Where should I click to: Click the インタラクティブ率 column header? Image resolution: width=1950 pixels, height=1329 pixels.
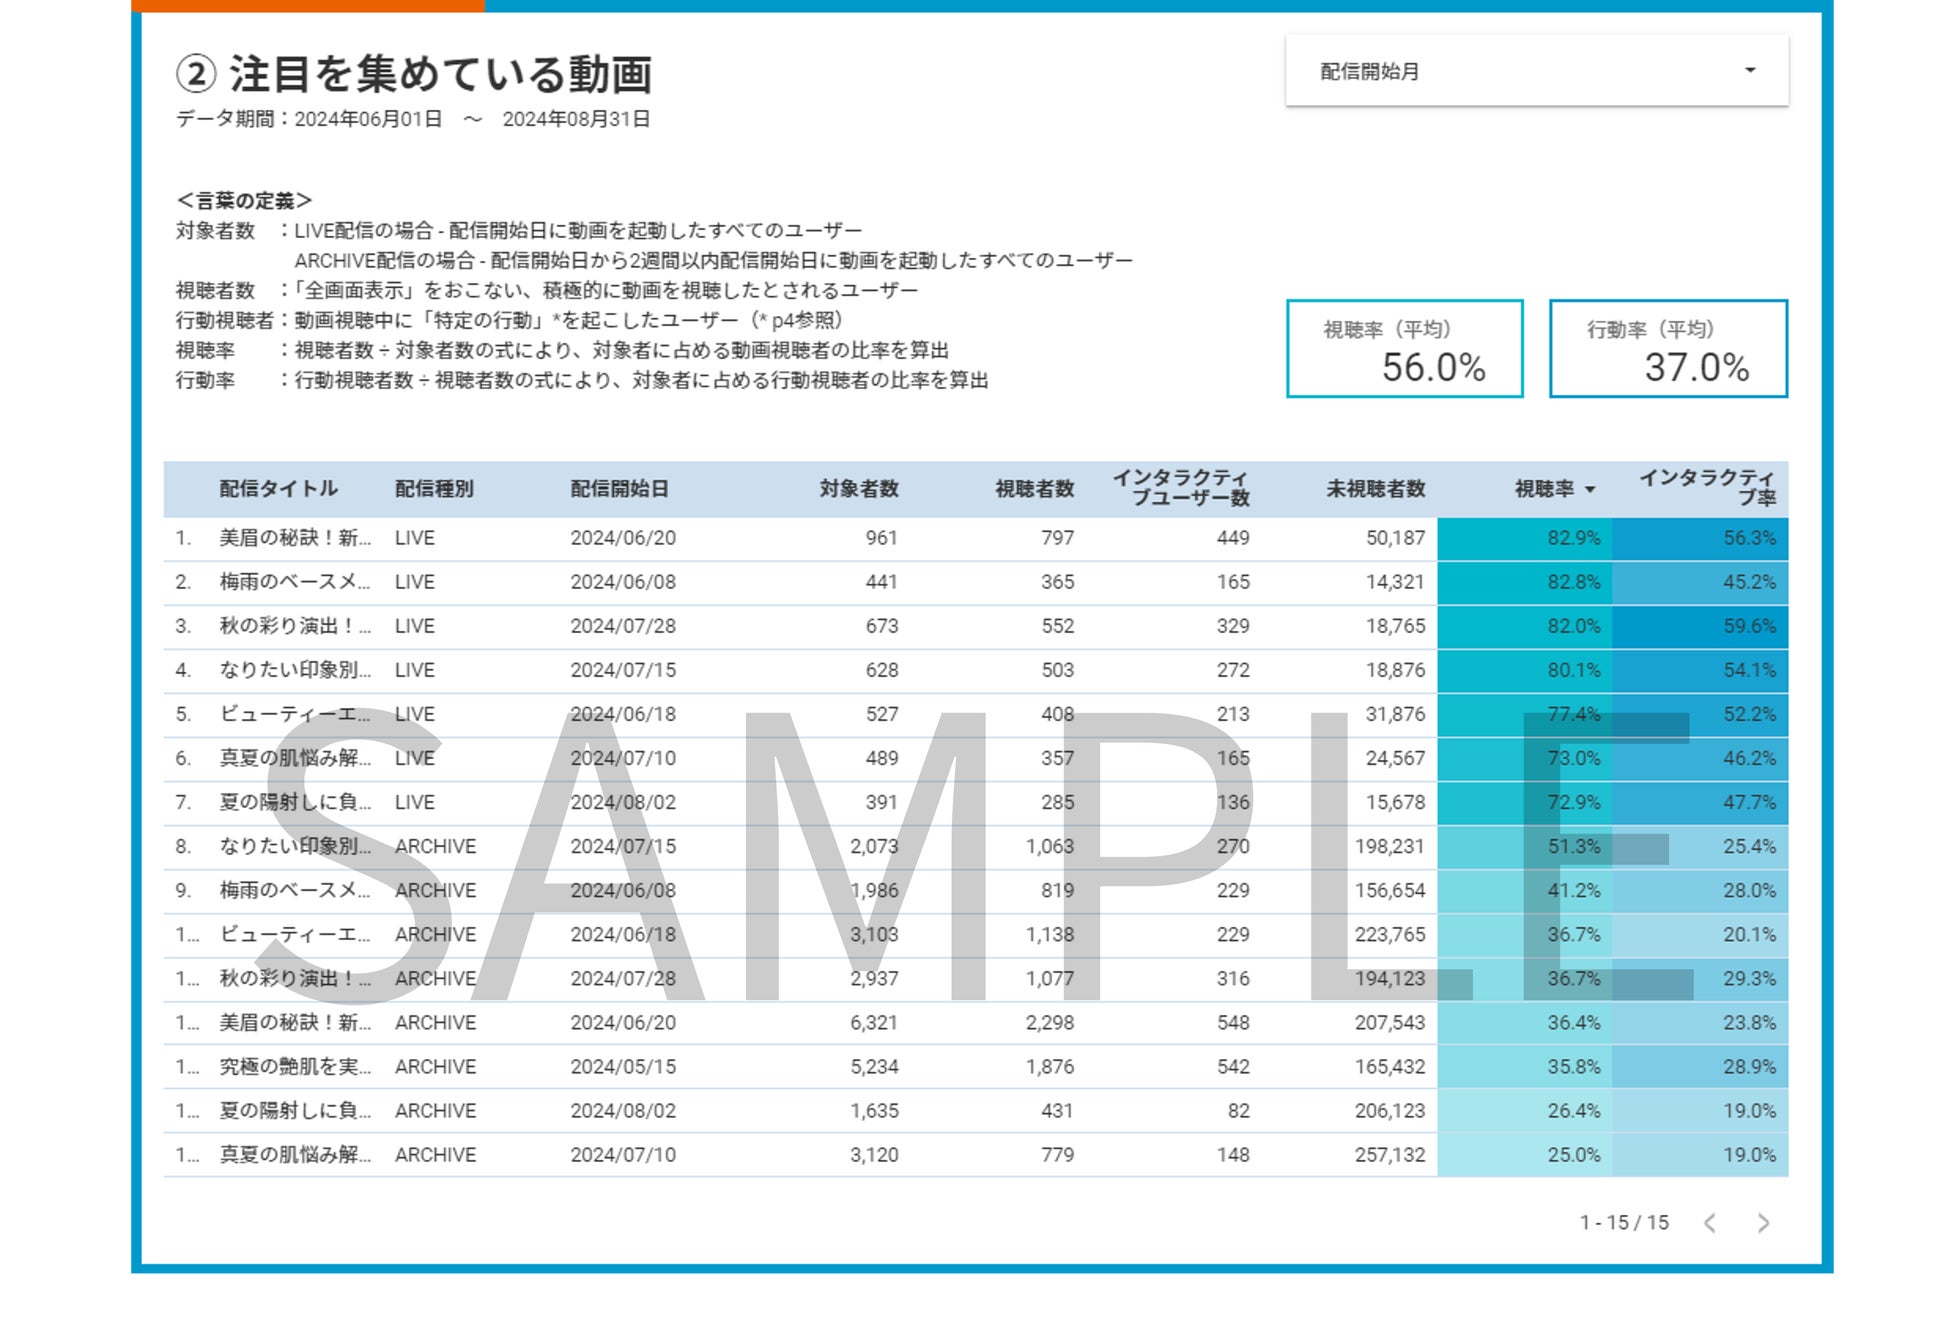1706,487
